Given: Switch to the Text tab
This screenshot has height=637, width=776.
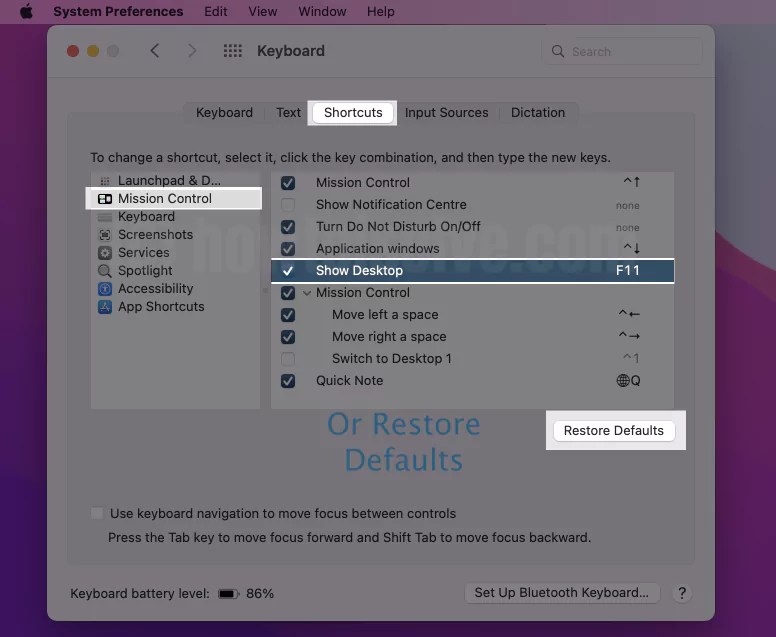Looking at the screenshot, I should point(289,112).
